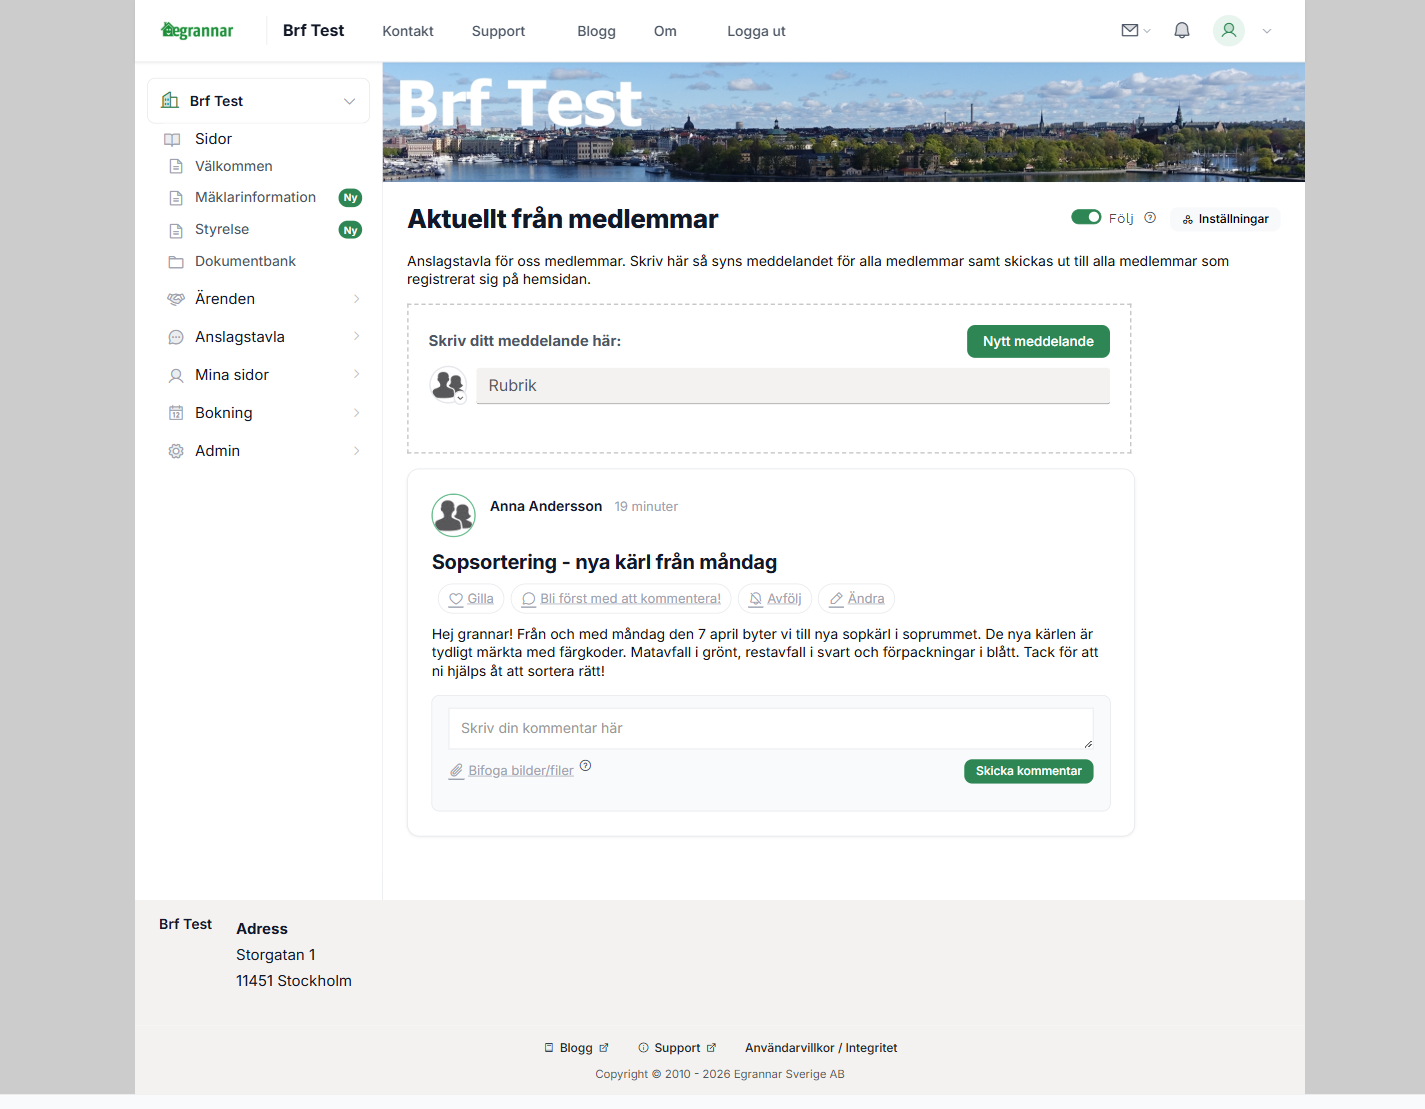Open Support in the top menu
This screenshot has height=1109, width=1425.
tap(498, 31)
